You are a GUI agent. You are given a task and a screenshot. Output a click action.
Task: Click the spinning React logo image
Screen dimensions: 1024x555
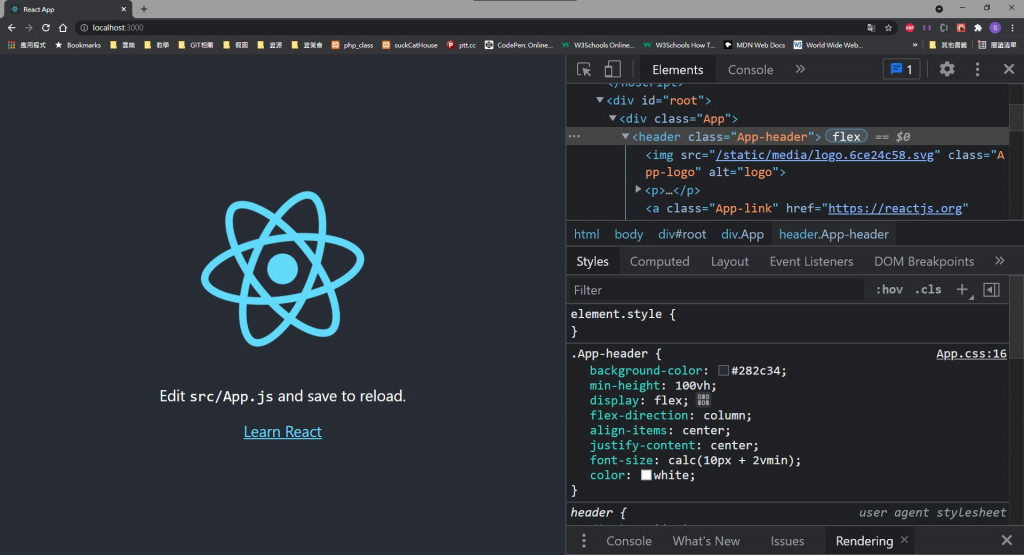pyautogui.click(x=282, y=268)
